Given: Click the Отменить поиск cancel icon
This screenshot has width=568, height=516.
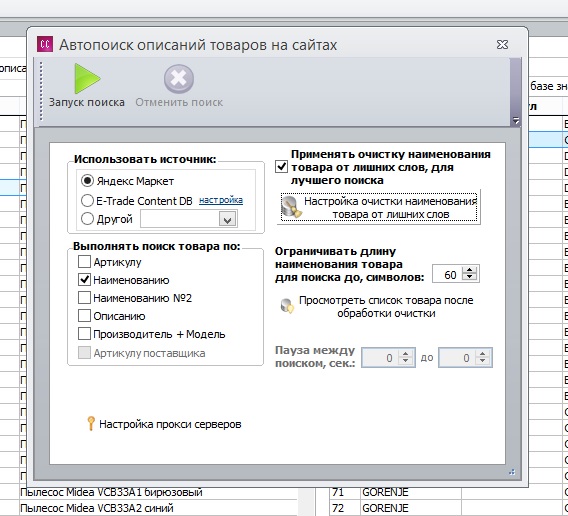Looking at the screenshot, I should coord(179,79).
